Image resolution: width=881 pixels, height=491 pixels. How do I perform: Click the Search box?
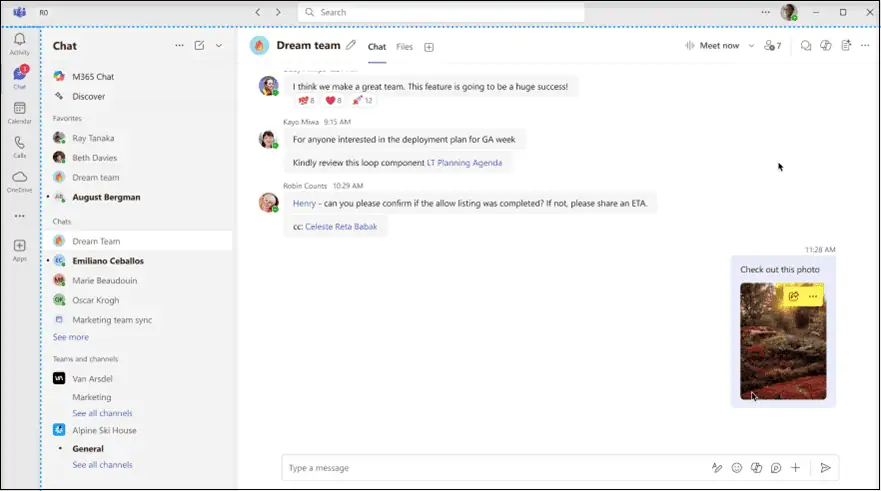click(x=441, y=12)
